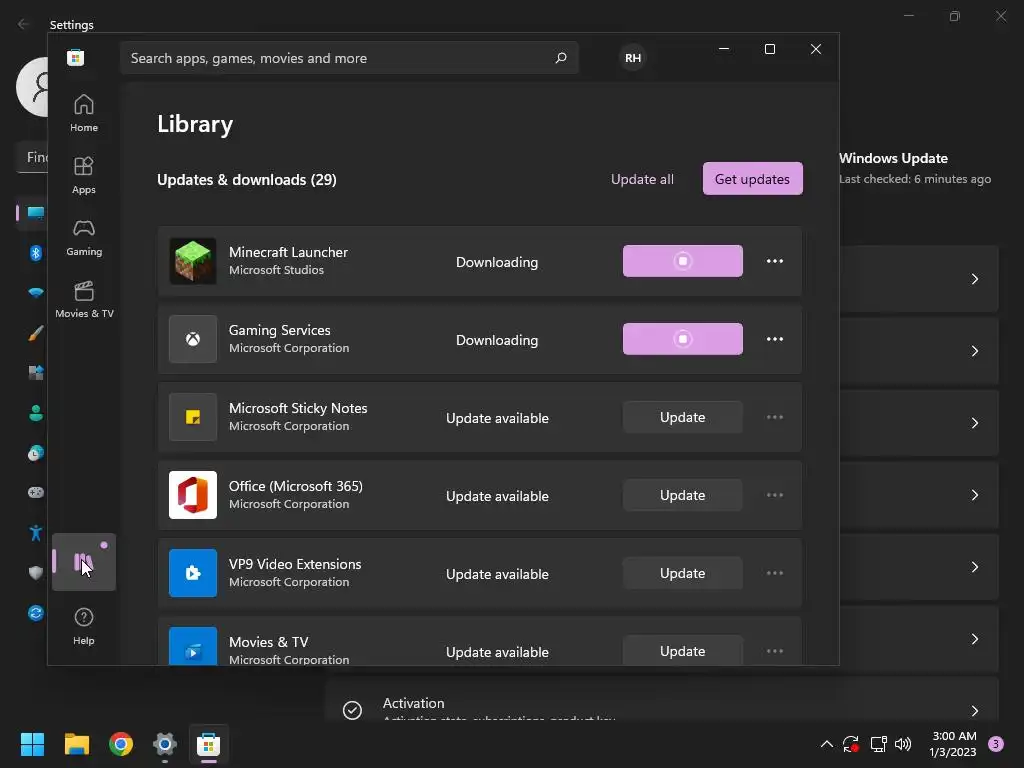The width and height of the screenshot is (1024, 768).
Task: Open Privacy shield icon in Settings sidebar
Action: [x=35, y=573]
